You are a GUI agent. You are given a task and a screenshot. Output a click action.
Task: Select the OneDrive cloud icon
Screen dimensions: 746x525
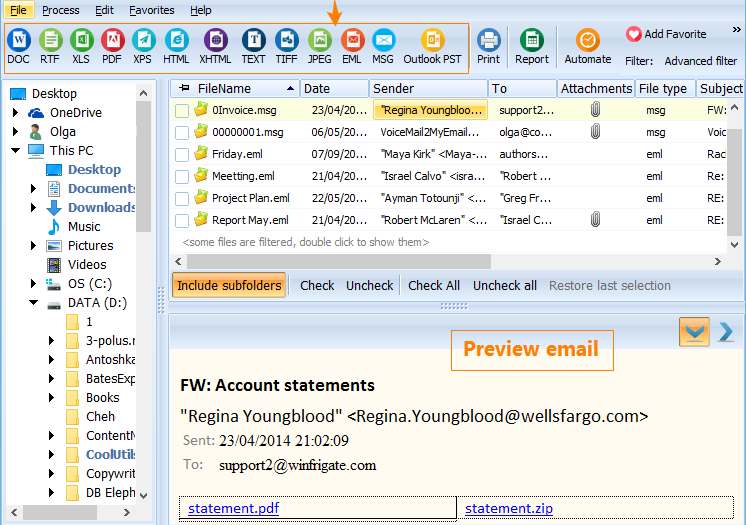(36, 113)
